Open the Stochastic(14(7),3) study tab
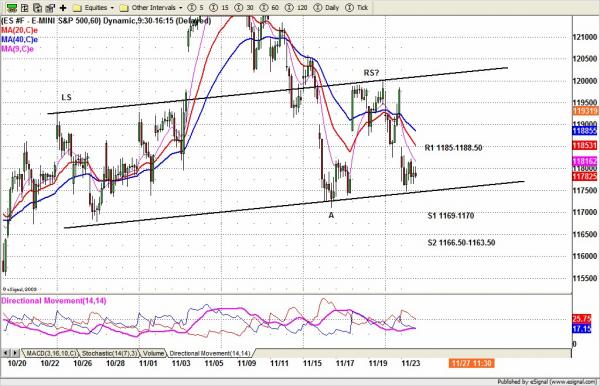 click(109, 353)
